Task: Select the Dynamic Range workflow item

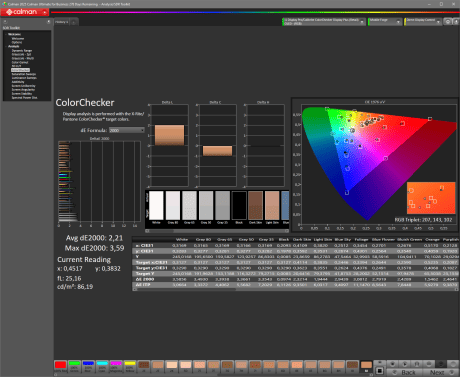Action: point(22,51)
